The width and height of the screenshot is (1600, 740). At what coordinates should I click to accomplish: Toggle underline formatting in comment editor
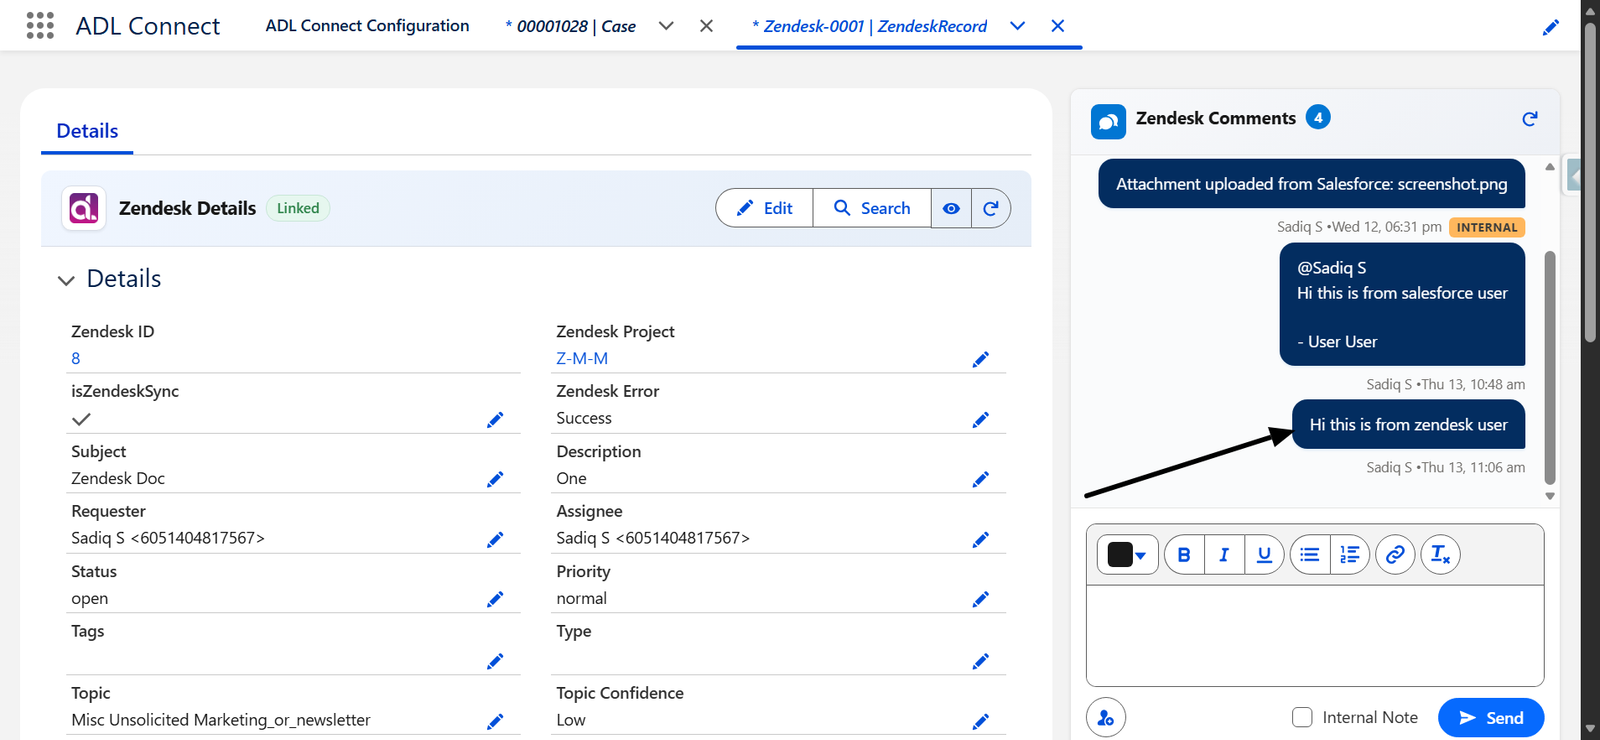pos(1264,554)
